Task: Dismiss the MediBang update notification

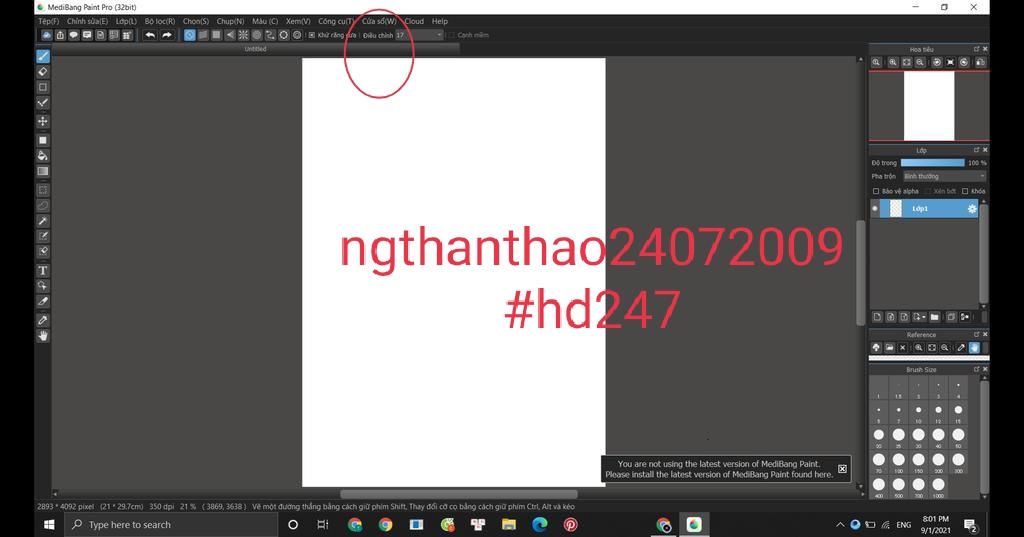Action: (842, 469)
